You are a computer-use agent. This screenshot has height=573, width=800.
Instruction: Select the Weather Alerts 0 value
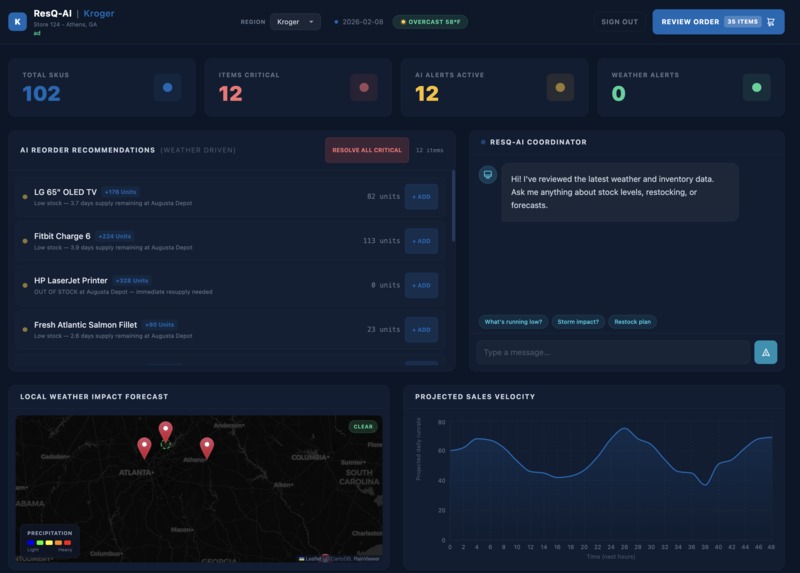618,94
